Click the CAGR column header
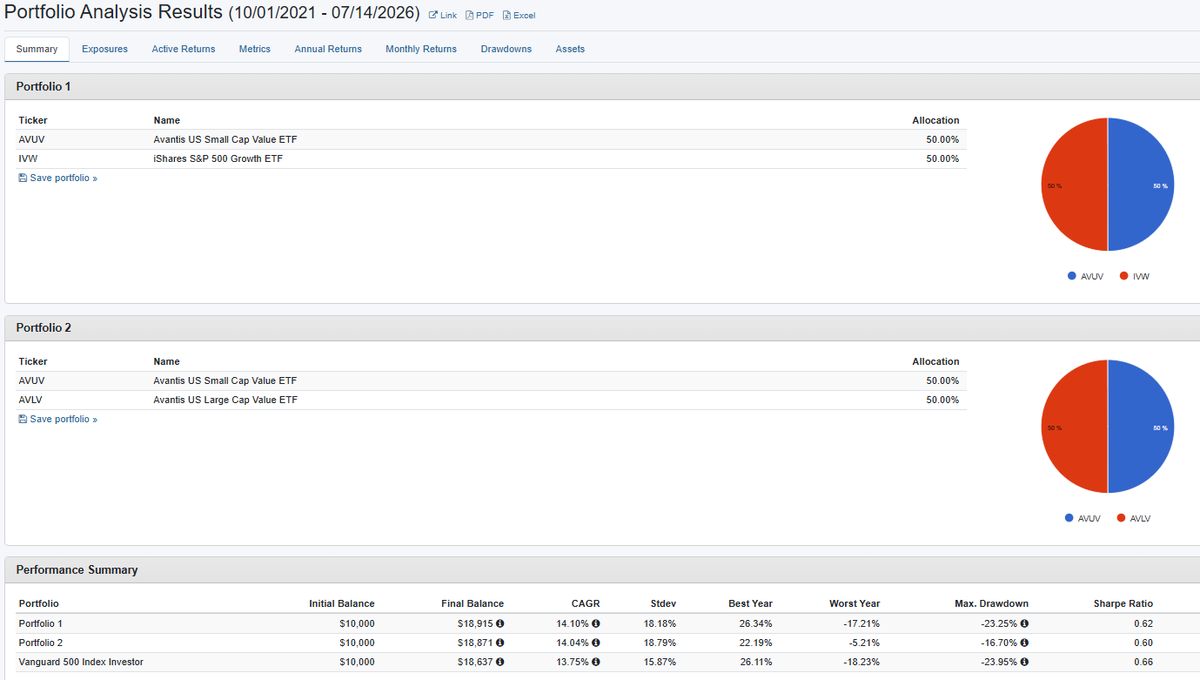The width and height of the screenshot is (1200, 680). click(587, 604)
